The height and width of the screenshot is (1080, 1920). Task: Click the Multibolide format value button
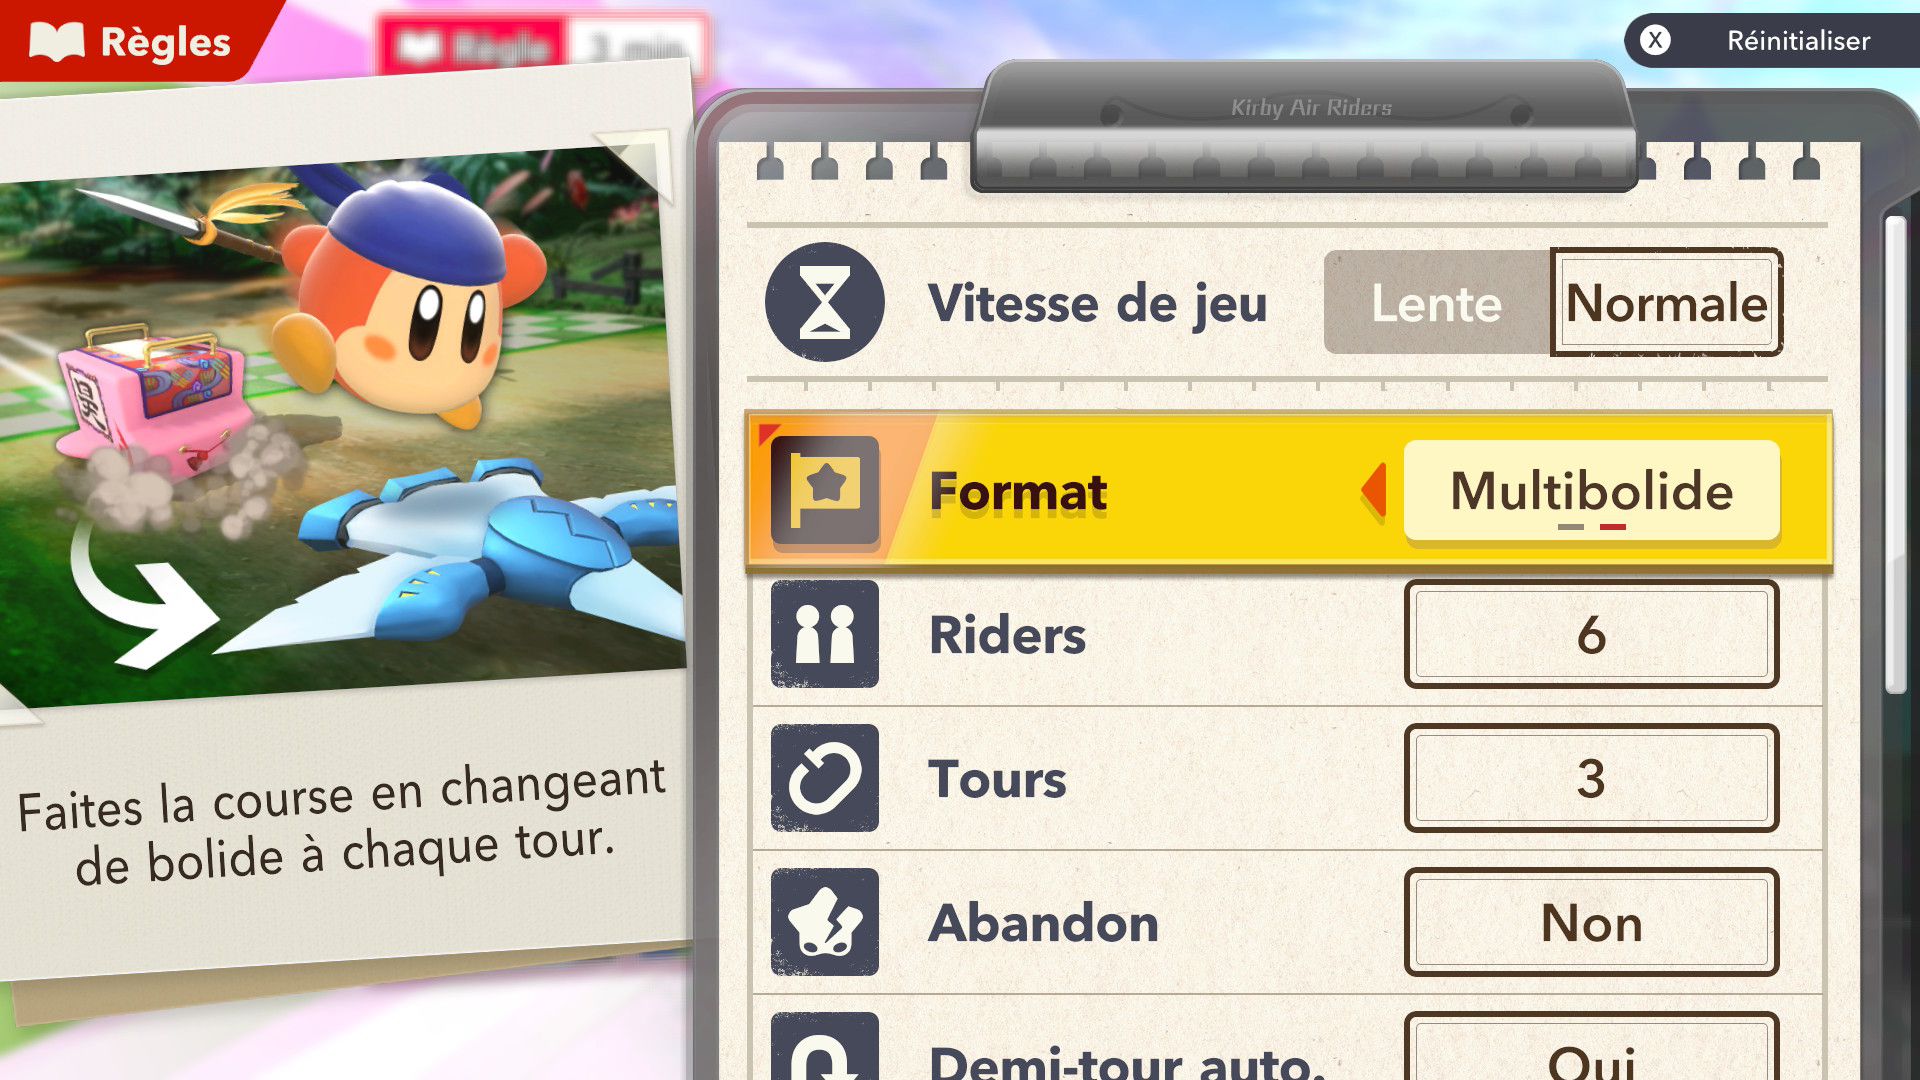pos(1591,491)
